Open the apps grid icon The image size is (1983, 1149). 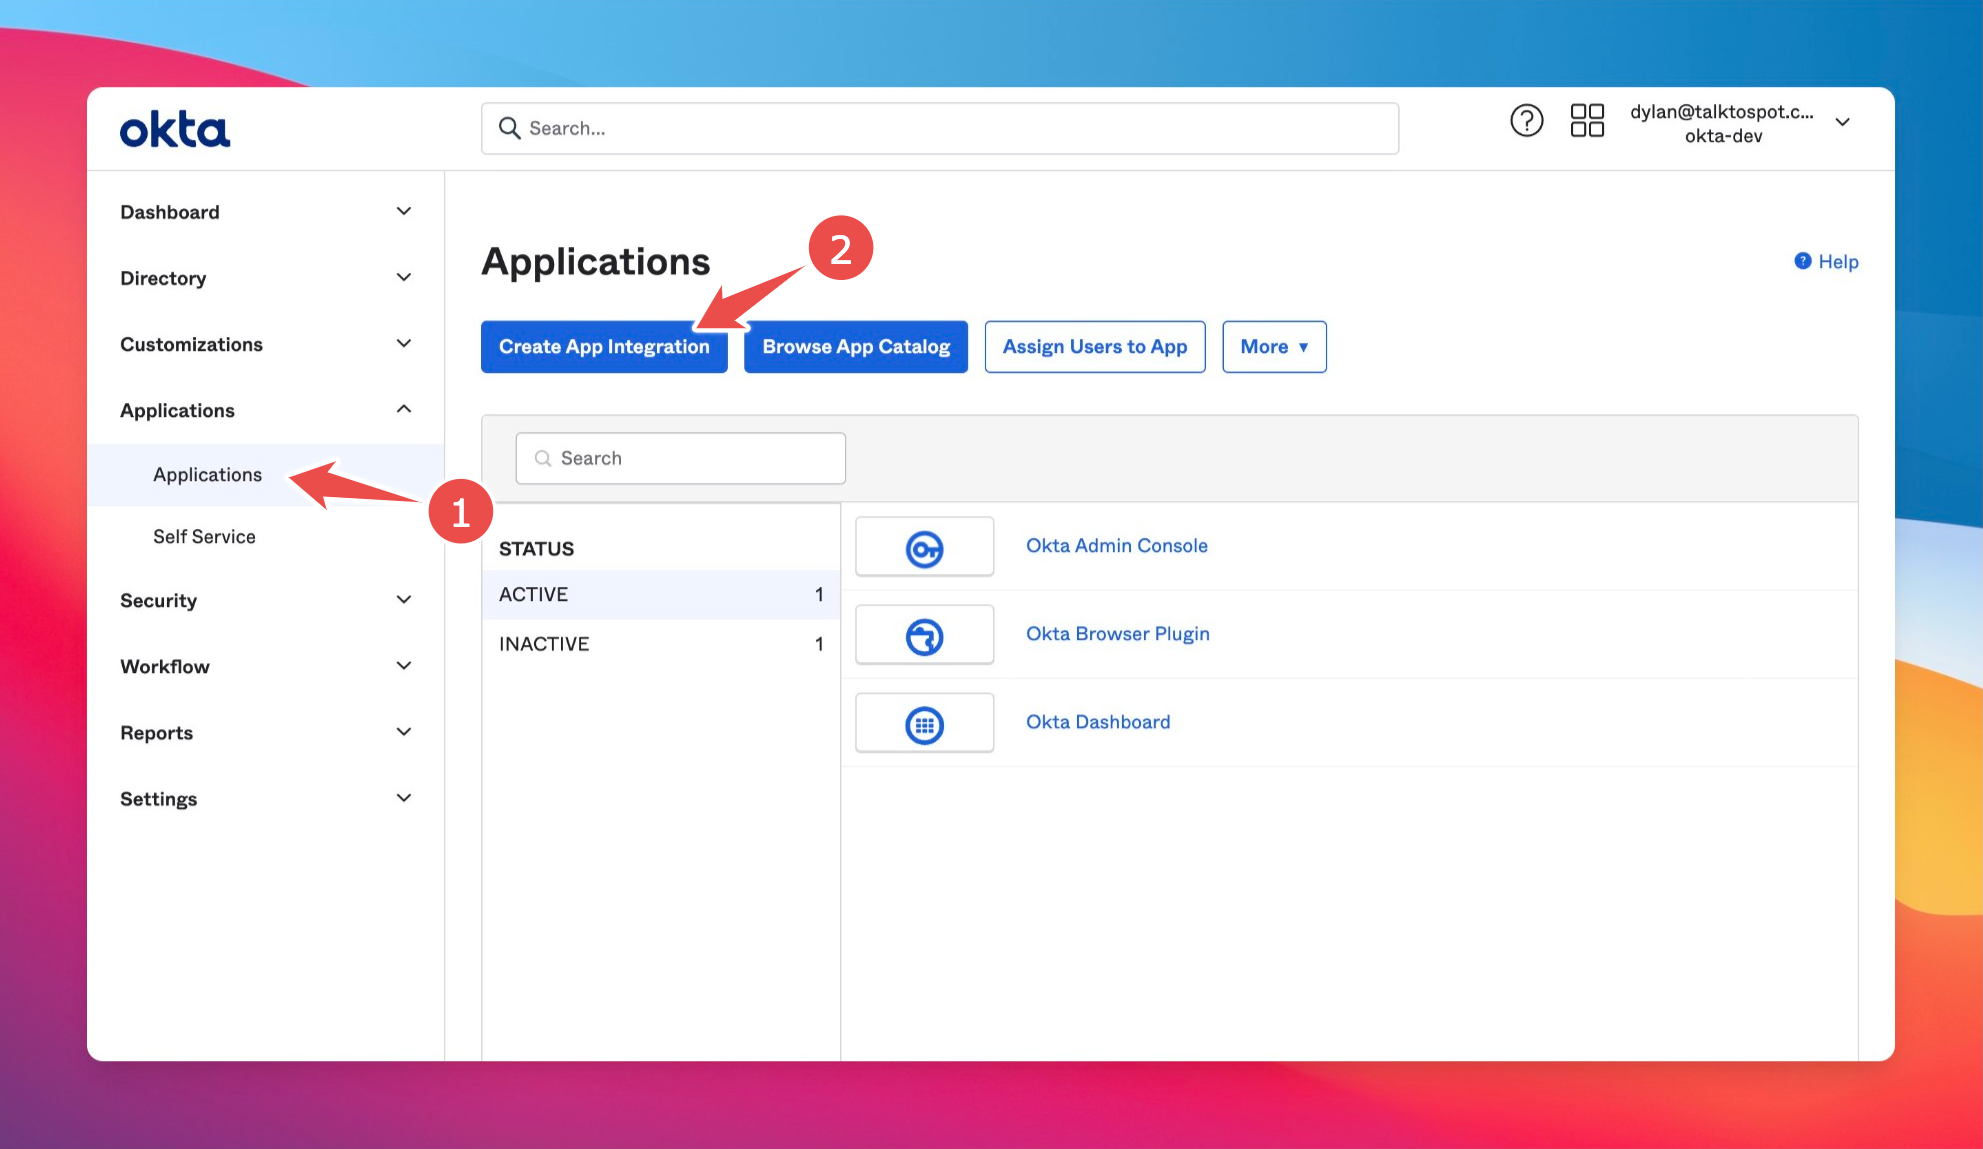click(x=1587, y=121)
